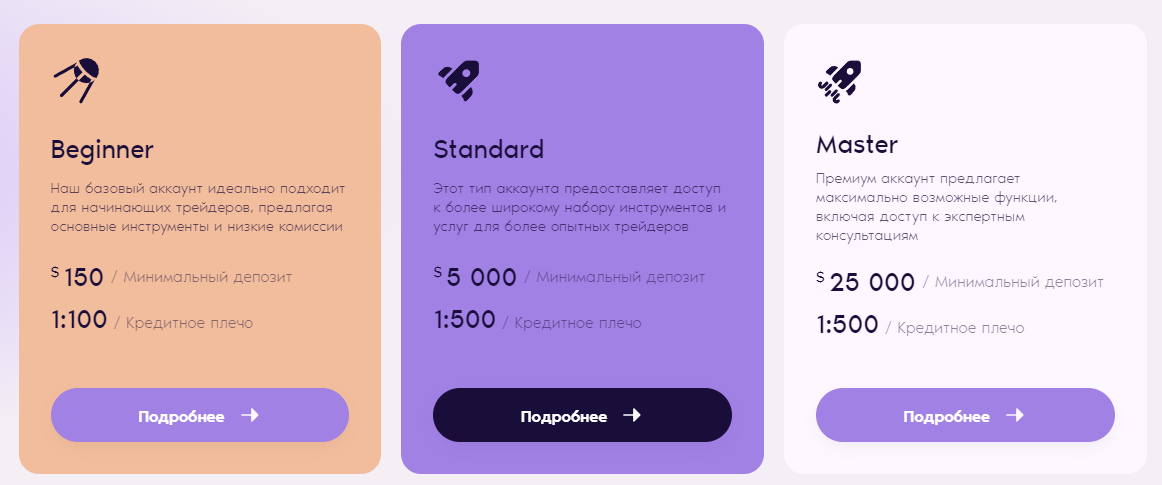Select the Beginner account title
The height and width of the screenshot is (485, 1162).
(x=102, y=150)
